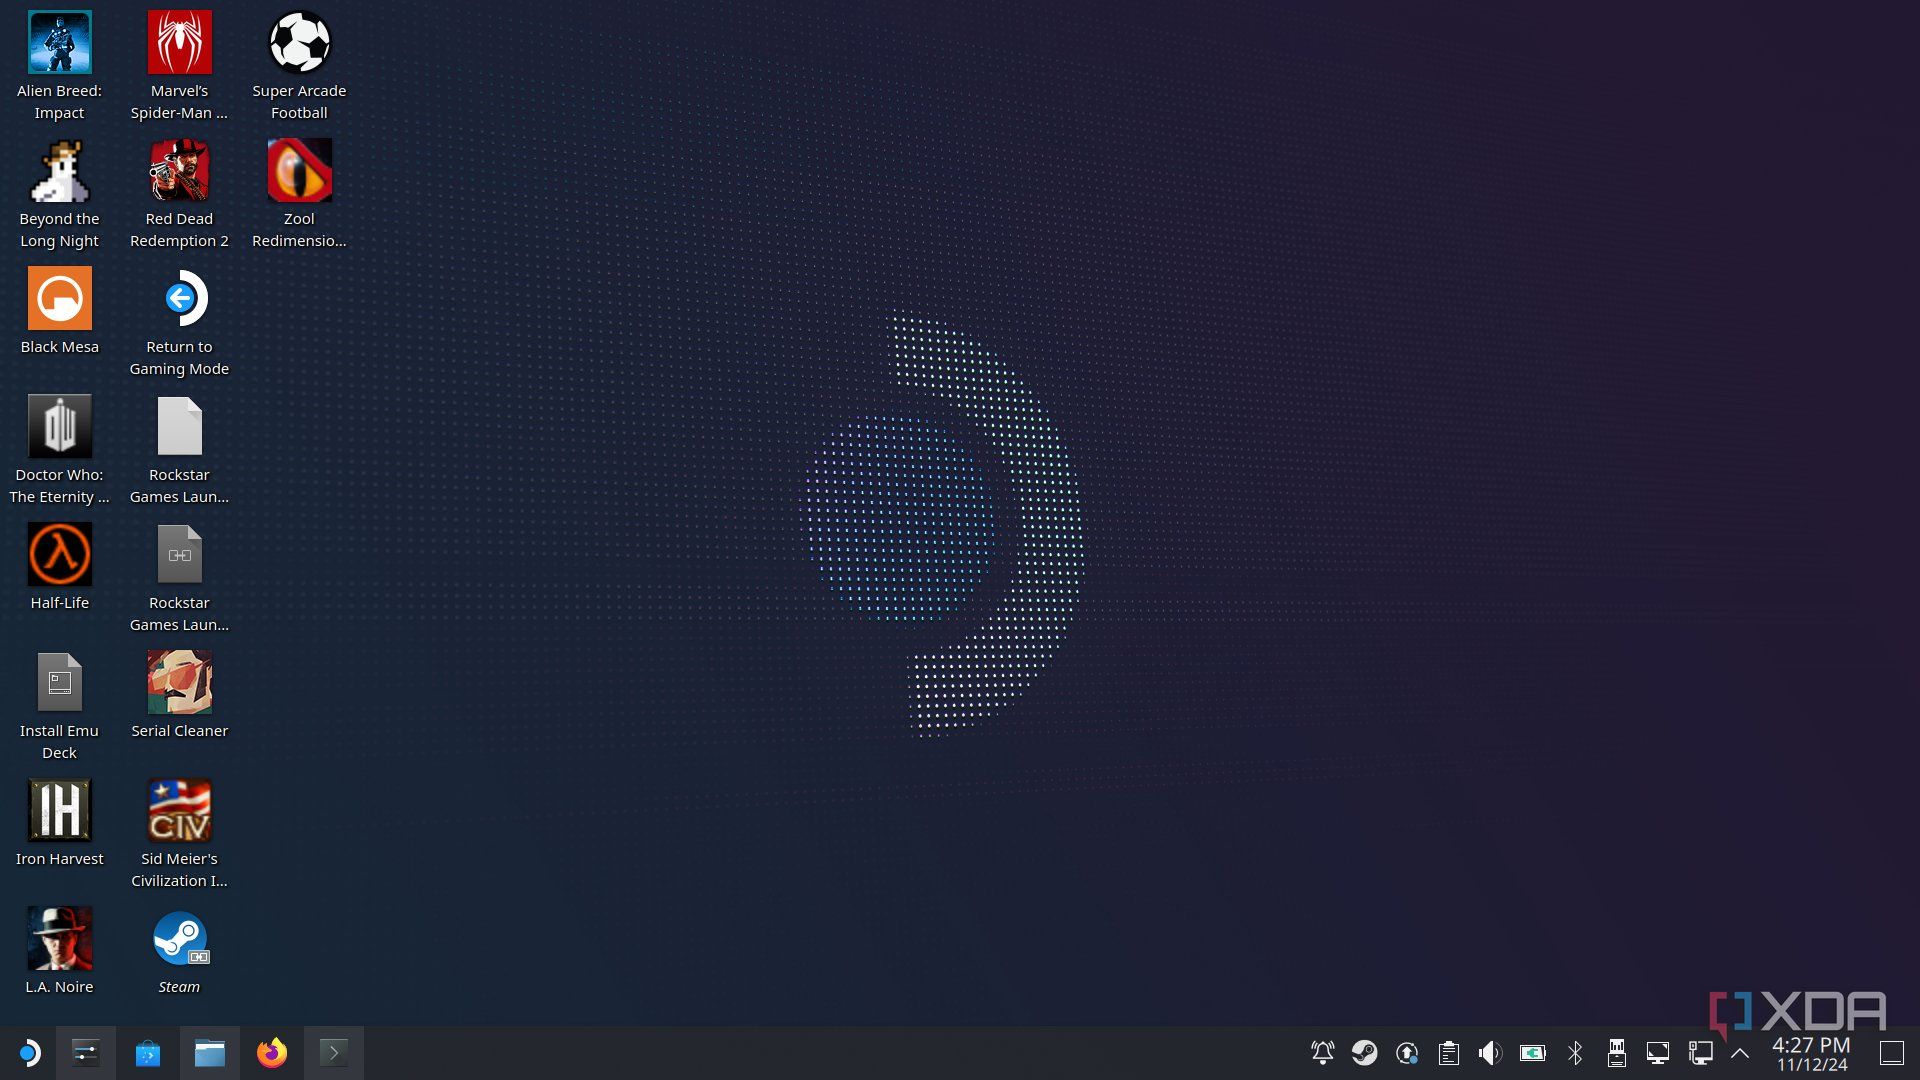1920x1080 pixels.
Task: Open Beyond the Long Night shortcut
Action: point(59,194)
